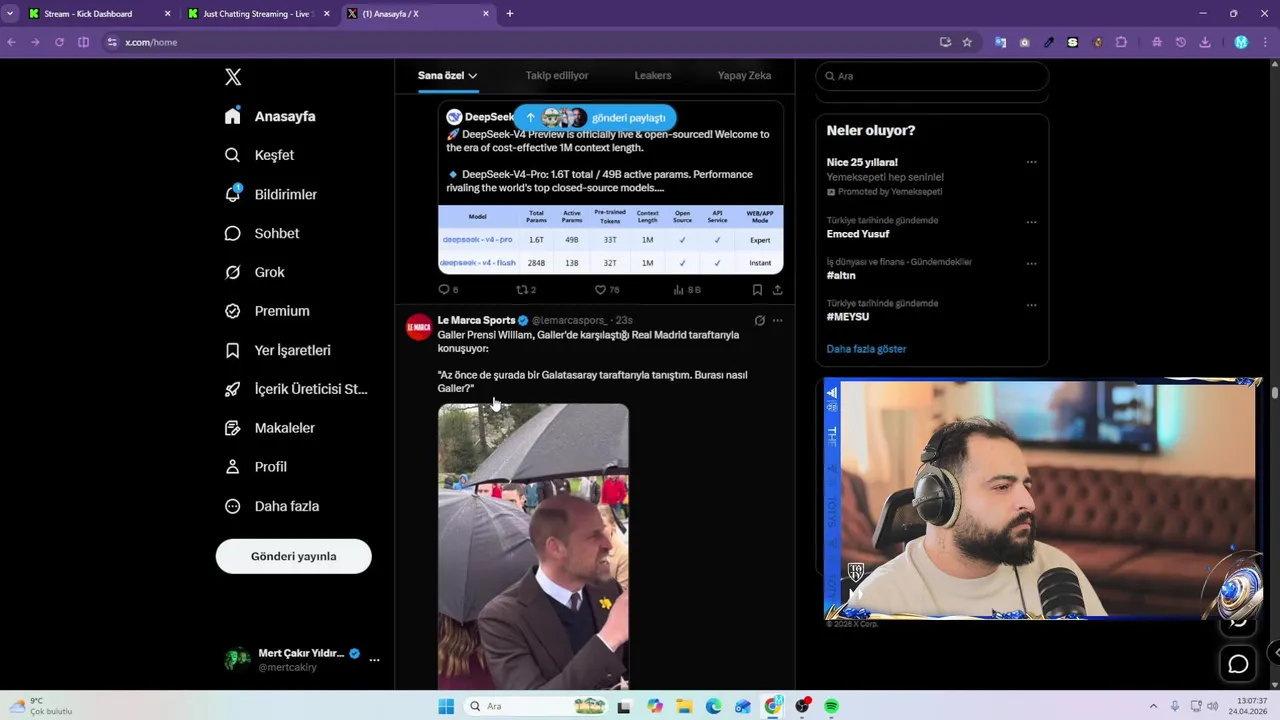
Task: Open the Premium page
Action: pyautogui.click(x=267, y=311)
